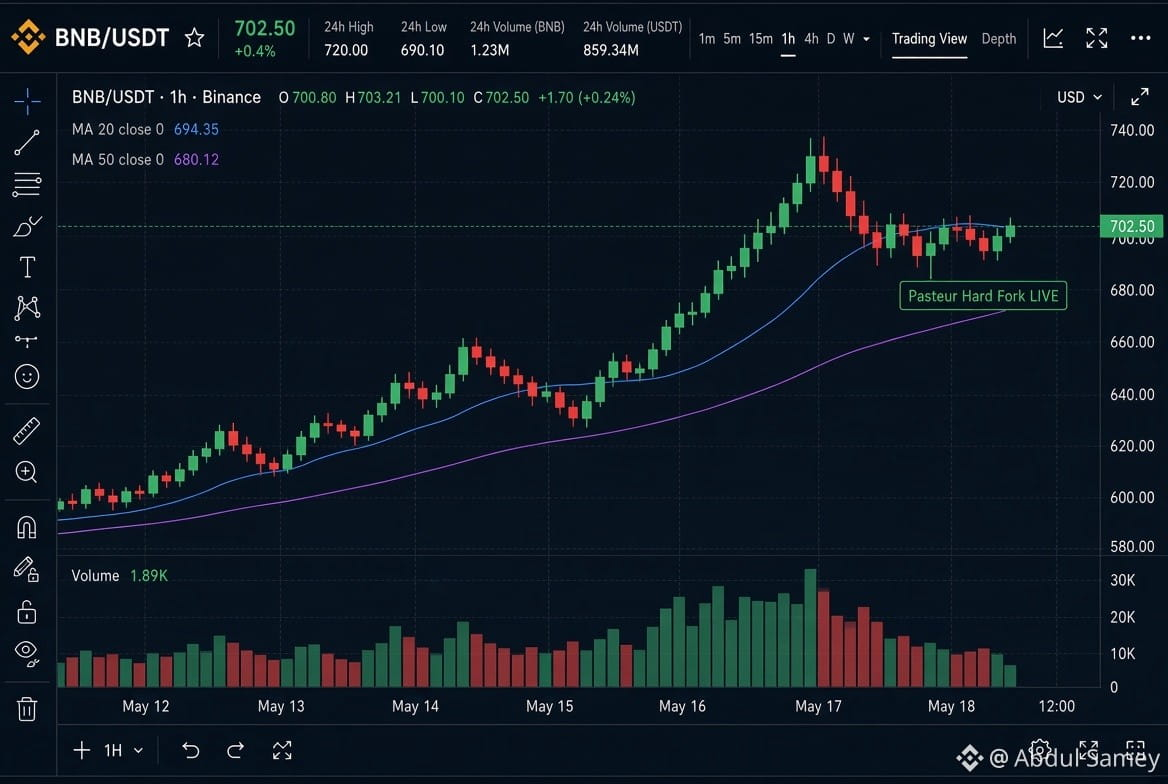Image resolution: width=1168 pixels, height=784 pixels.
Task: Click the tallest green volume bar
Action: tap(810, 627)
